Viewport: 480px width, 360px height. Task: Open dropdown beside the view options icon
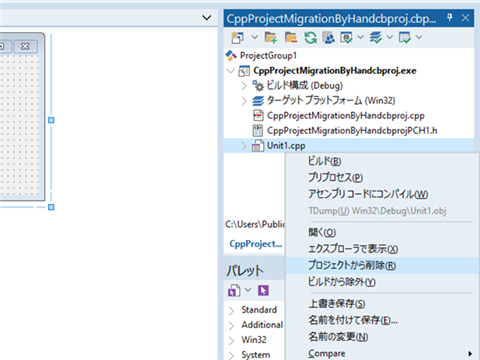[x=360, y=37]
